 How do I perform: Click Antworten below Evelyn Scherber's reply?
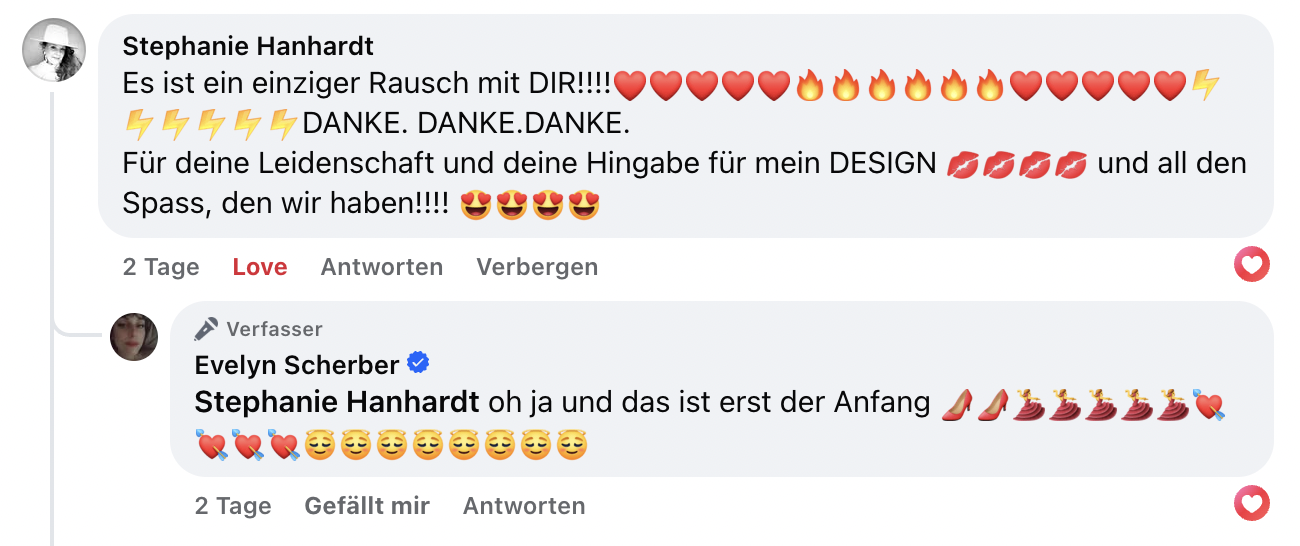point(523,506)
